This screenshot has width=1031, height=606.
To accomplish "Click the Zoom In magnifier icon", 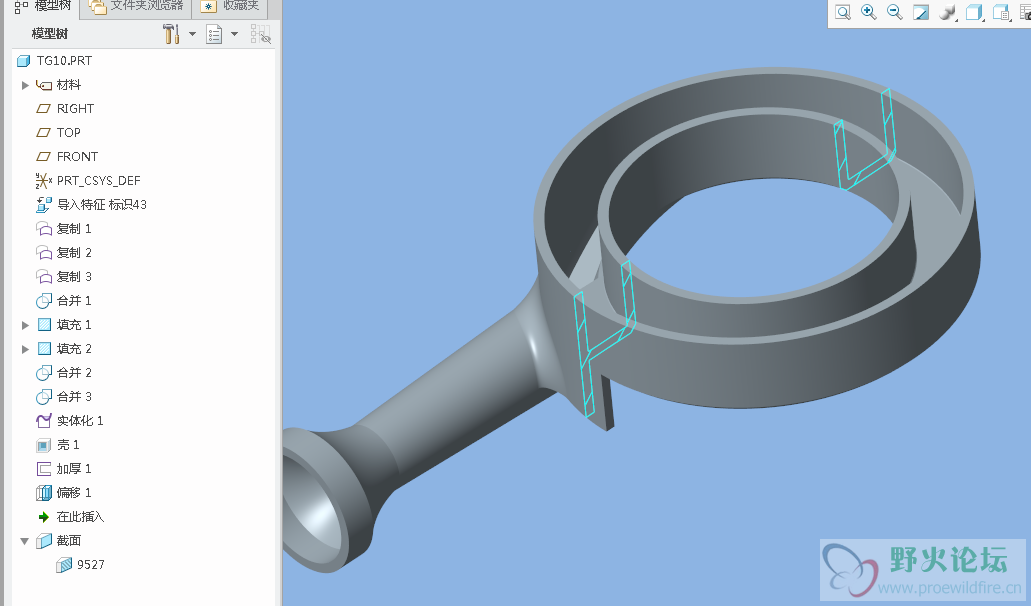I will point(869,12).
